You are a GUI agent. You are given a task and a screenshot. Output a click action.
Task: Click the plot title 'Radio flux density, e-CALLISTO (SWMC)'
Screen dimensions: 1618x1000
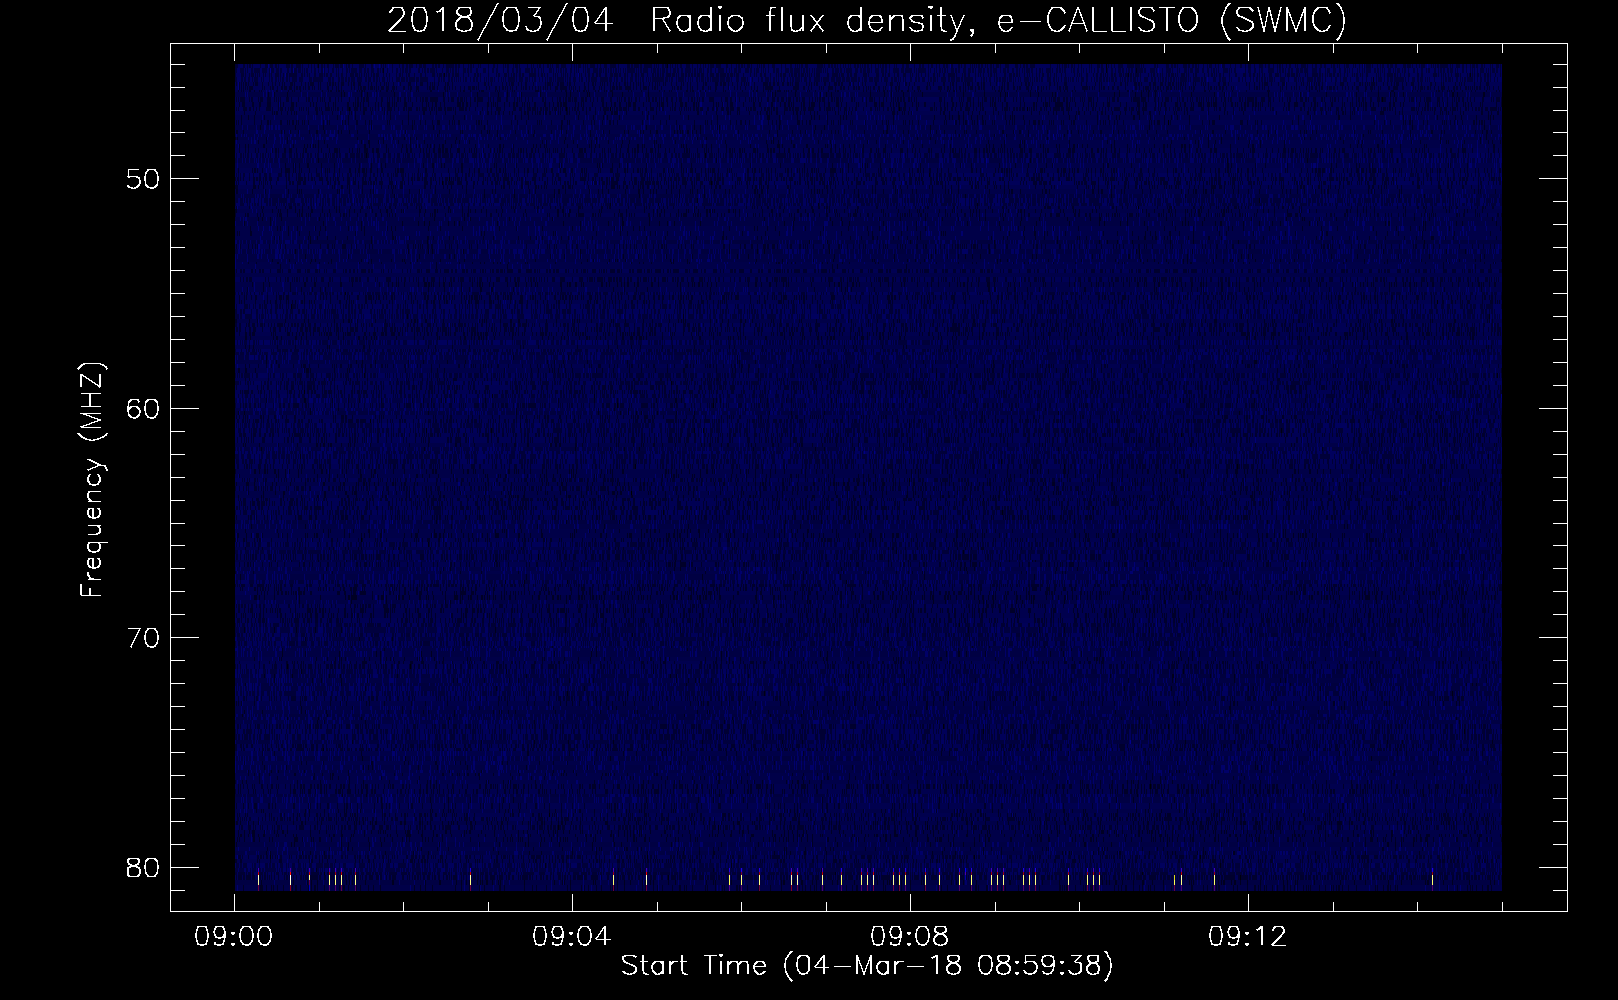(998, 21)
